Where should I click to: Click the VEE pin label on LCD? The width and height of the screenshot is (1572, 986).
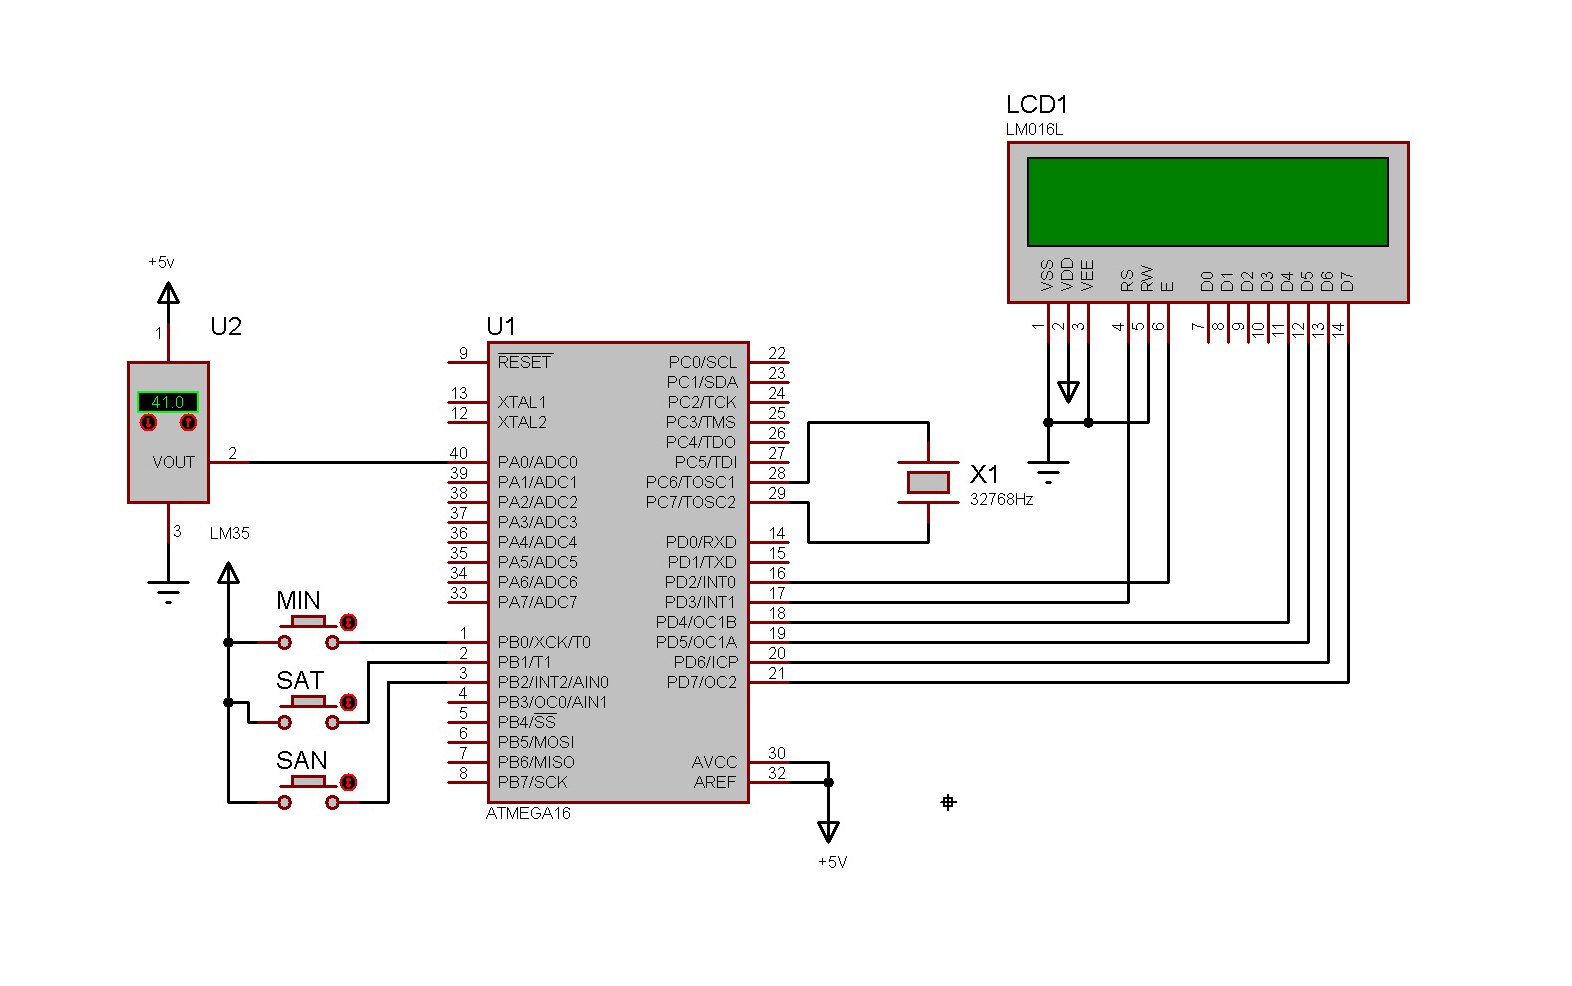(1088, 277)
